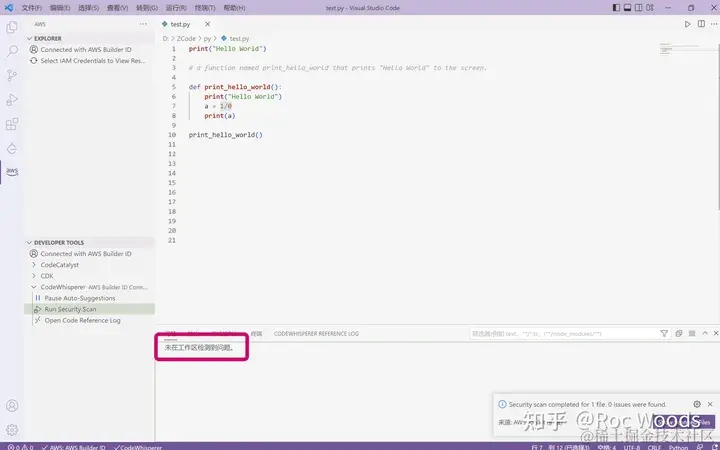Click the Collapse All icon in panel toolbar
720x450 pixels.
tap(679, 333)
